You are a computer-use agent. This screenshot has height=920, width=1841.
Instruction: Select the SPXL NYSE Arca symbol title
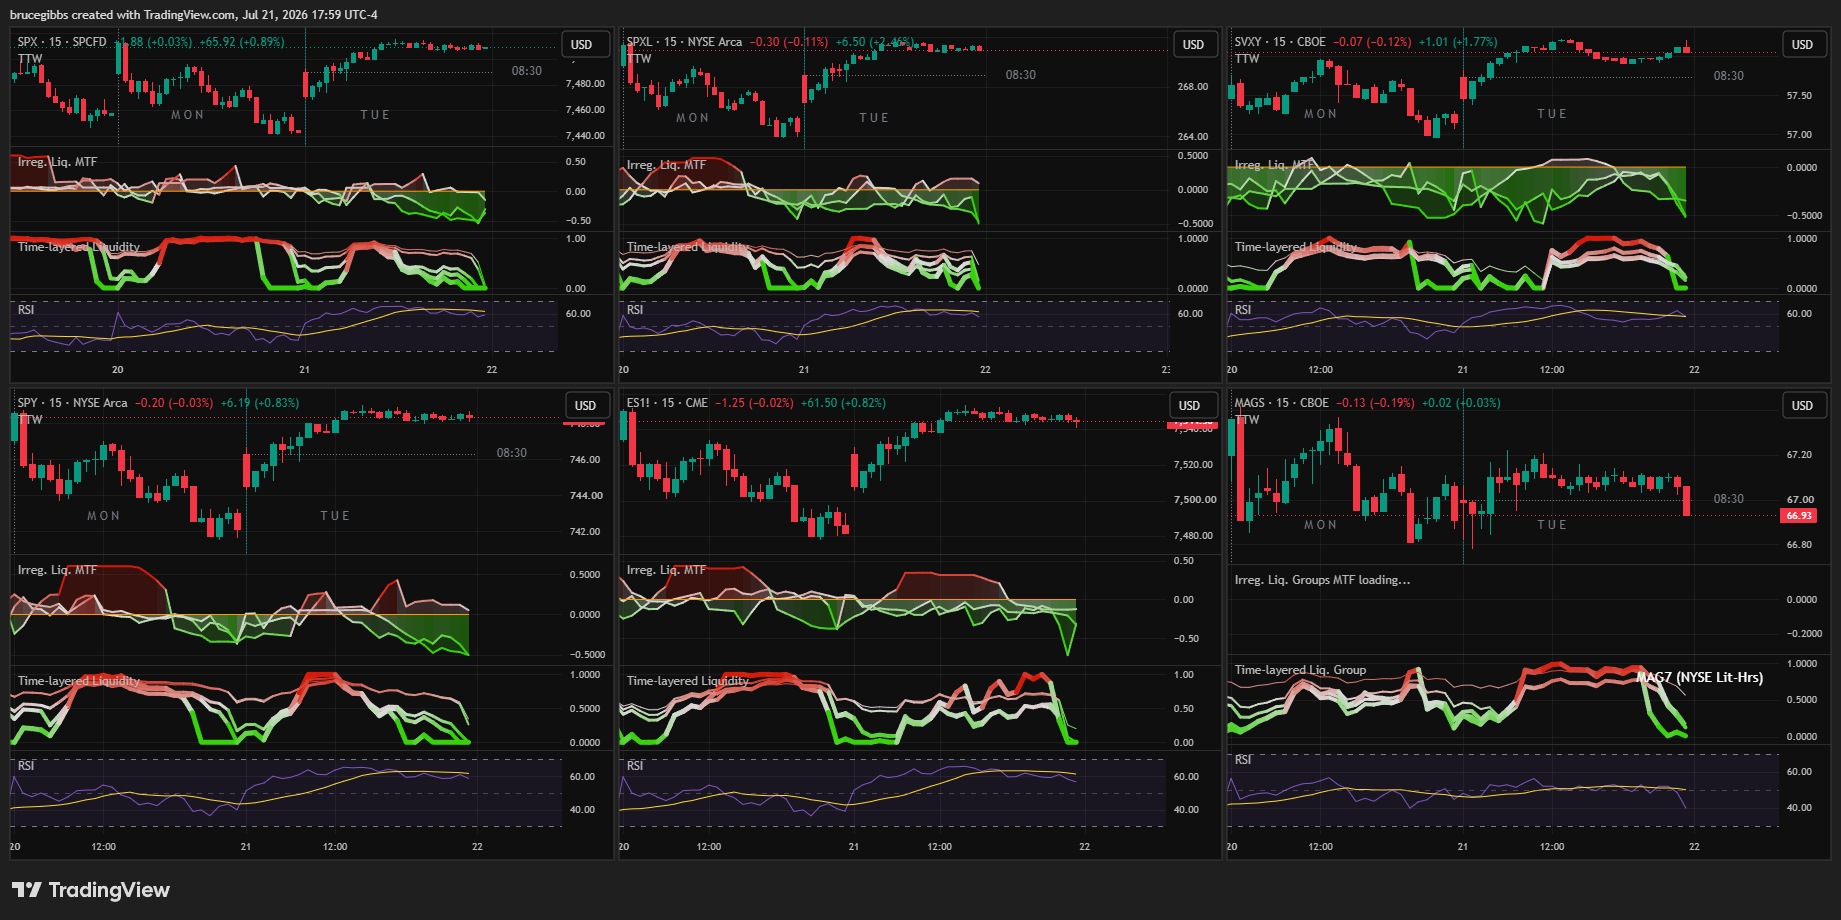pyautogui.click(x=684, y=42)
